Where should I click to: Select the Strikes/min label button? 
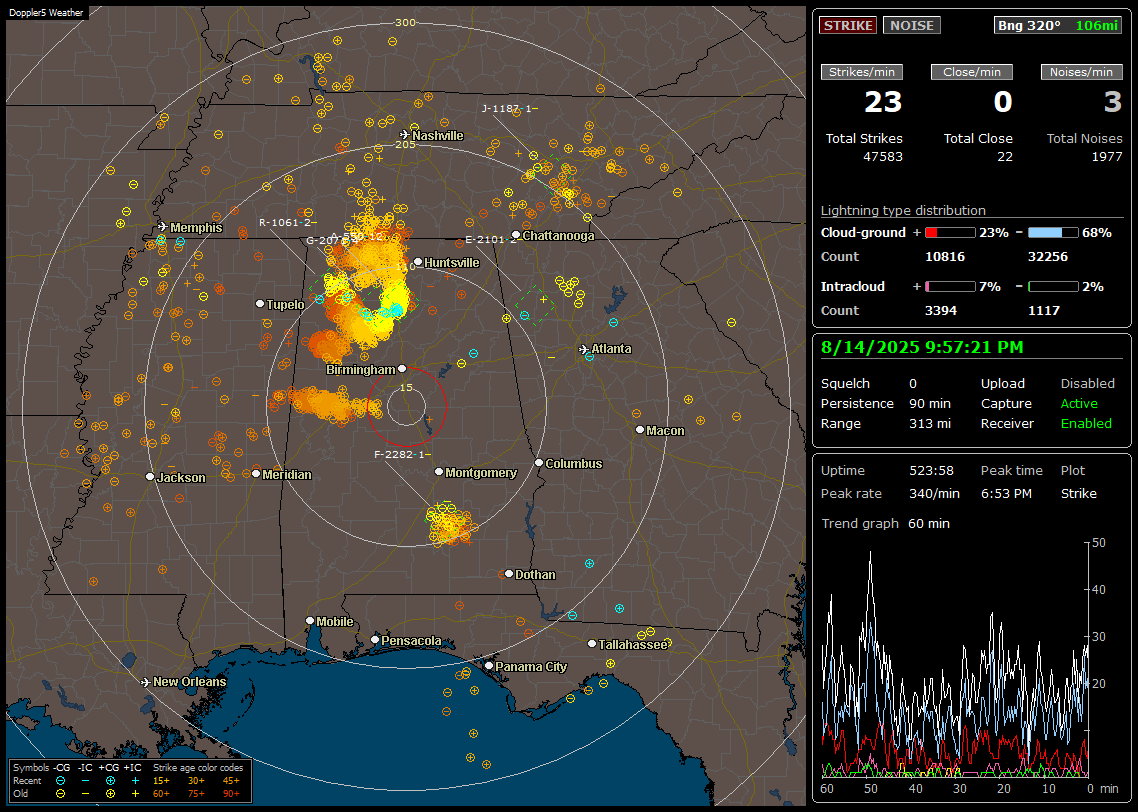(x=861, y=72)
